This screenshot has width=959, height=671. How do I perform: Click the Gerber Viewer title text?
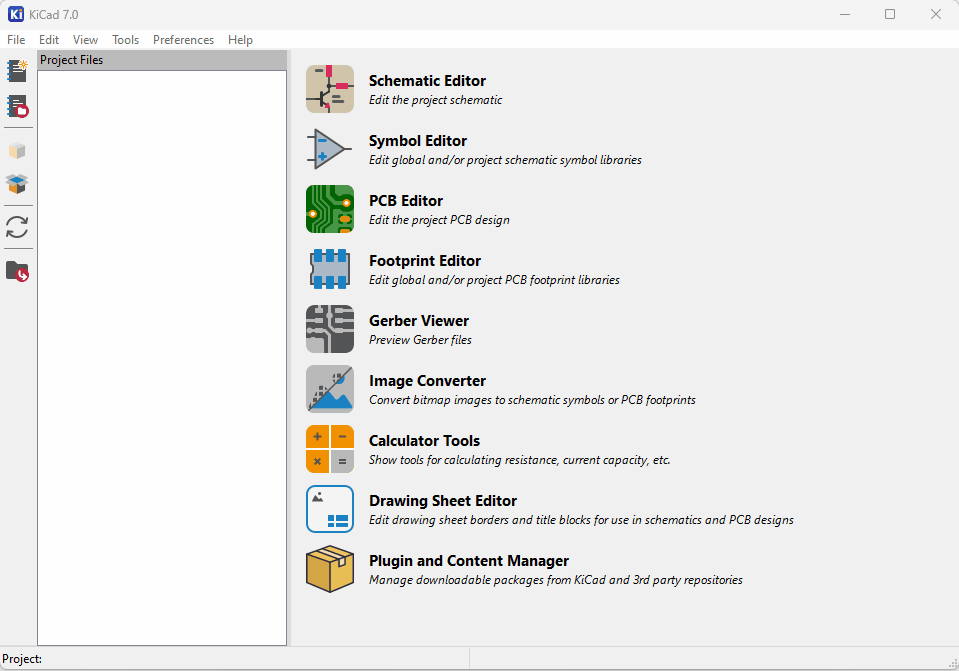pos(419,321)
